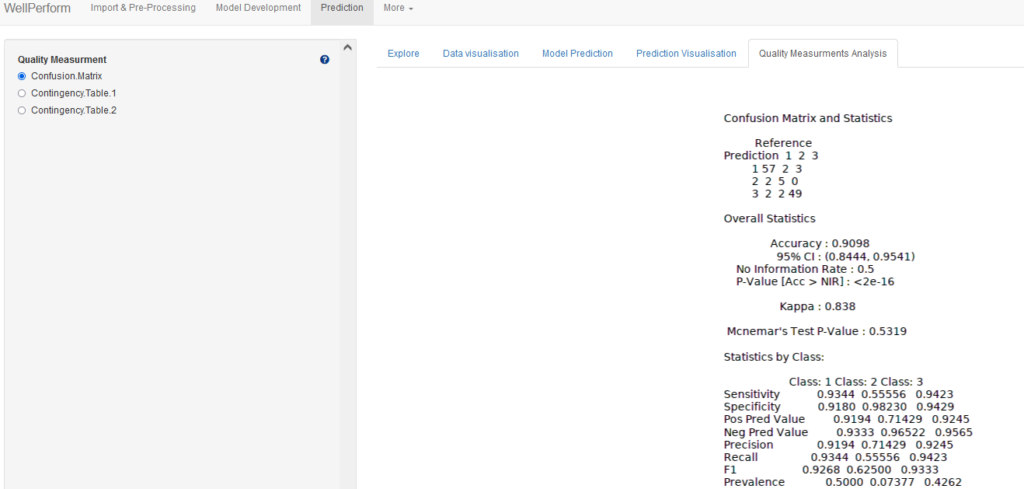
Task: Go to Import & Pre-Processing menu
Action: (x=143, y=8)
